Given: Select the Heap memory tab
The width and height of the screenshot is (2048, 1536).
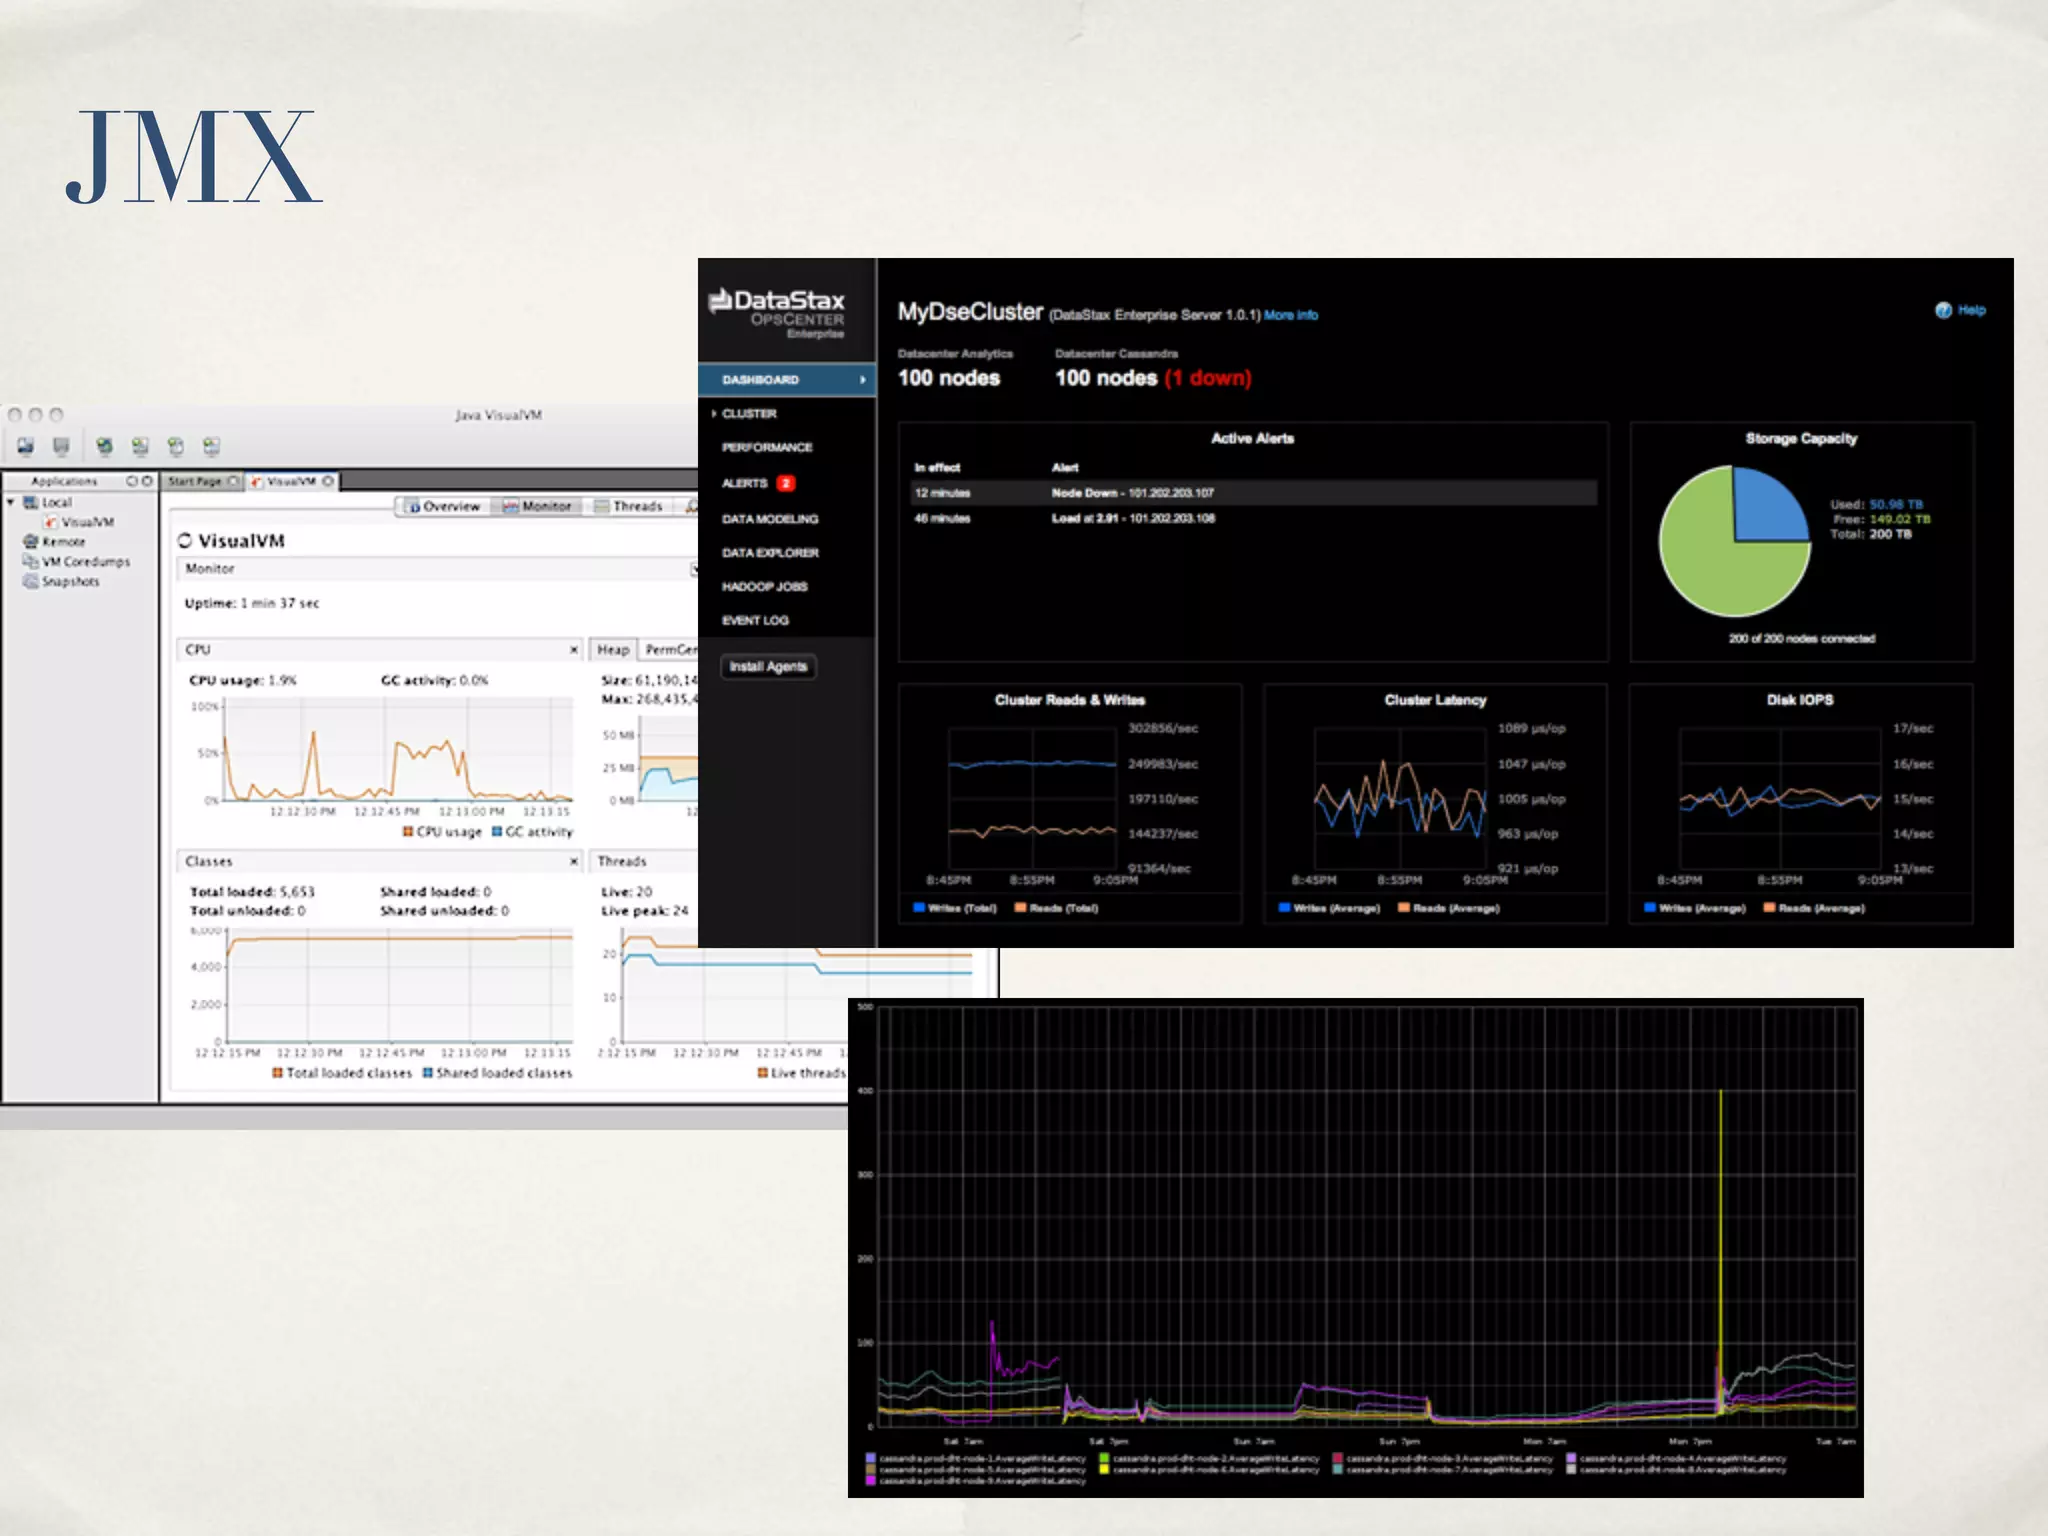Looking at the screenshot, I should (613, 650).
